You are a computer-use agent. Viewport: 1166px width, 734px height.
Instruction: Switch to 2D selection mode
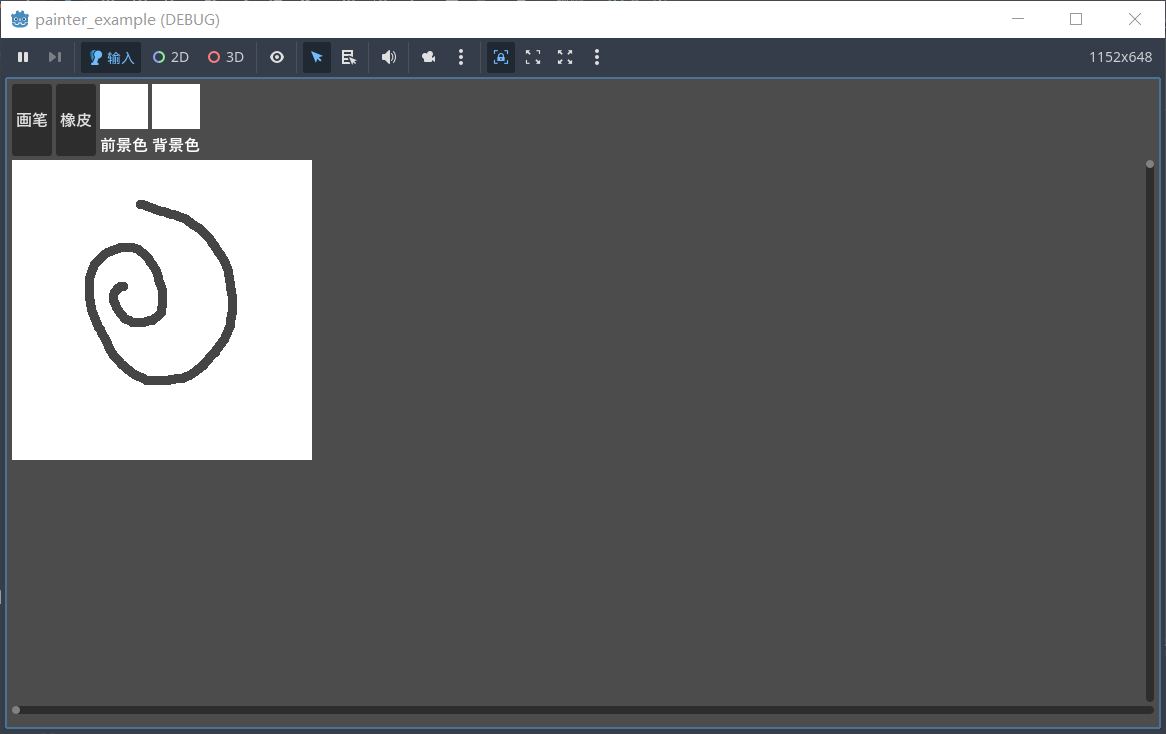[x=171, y=58]
